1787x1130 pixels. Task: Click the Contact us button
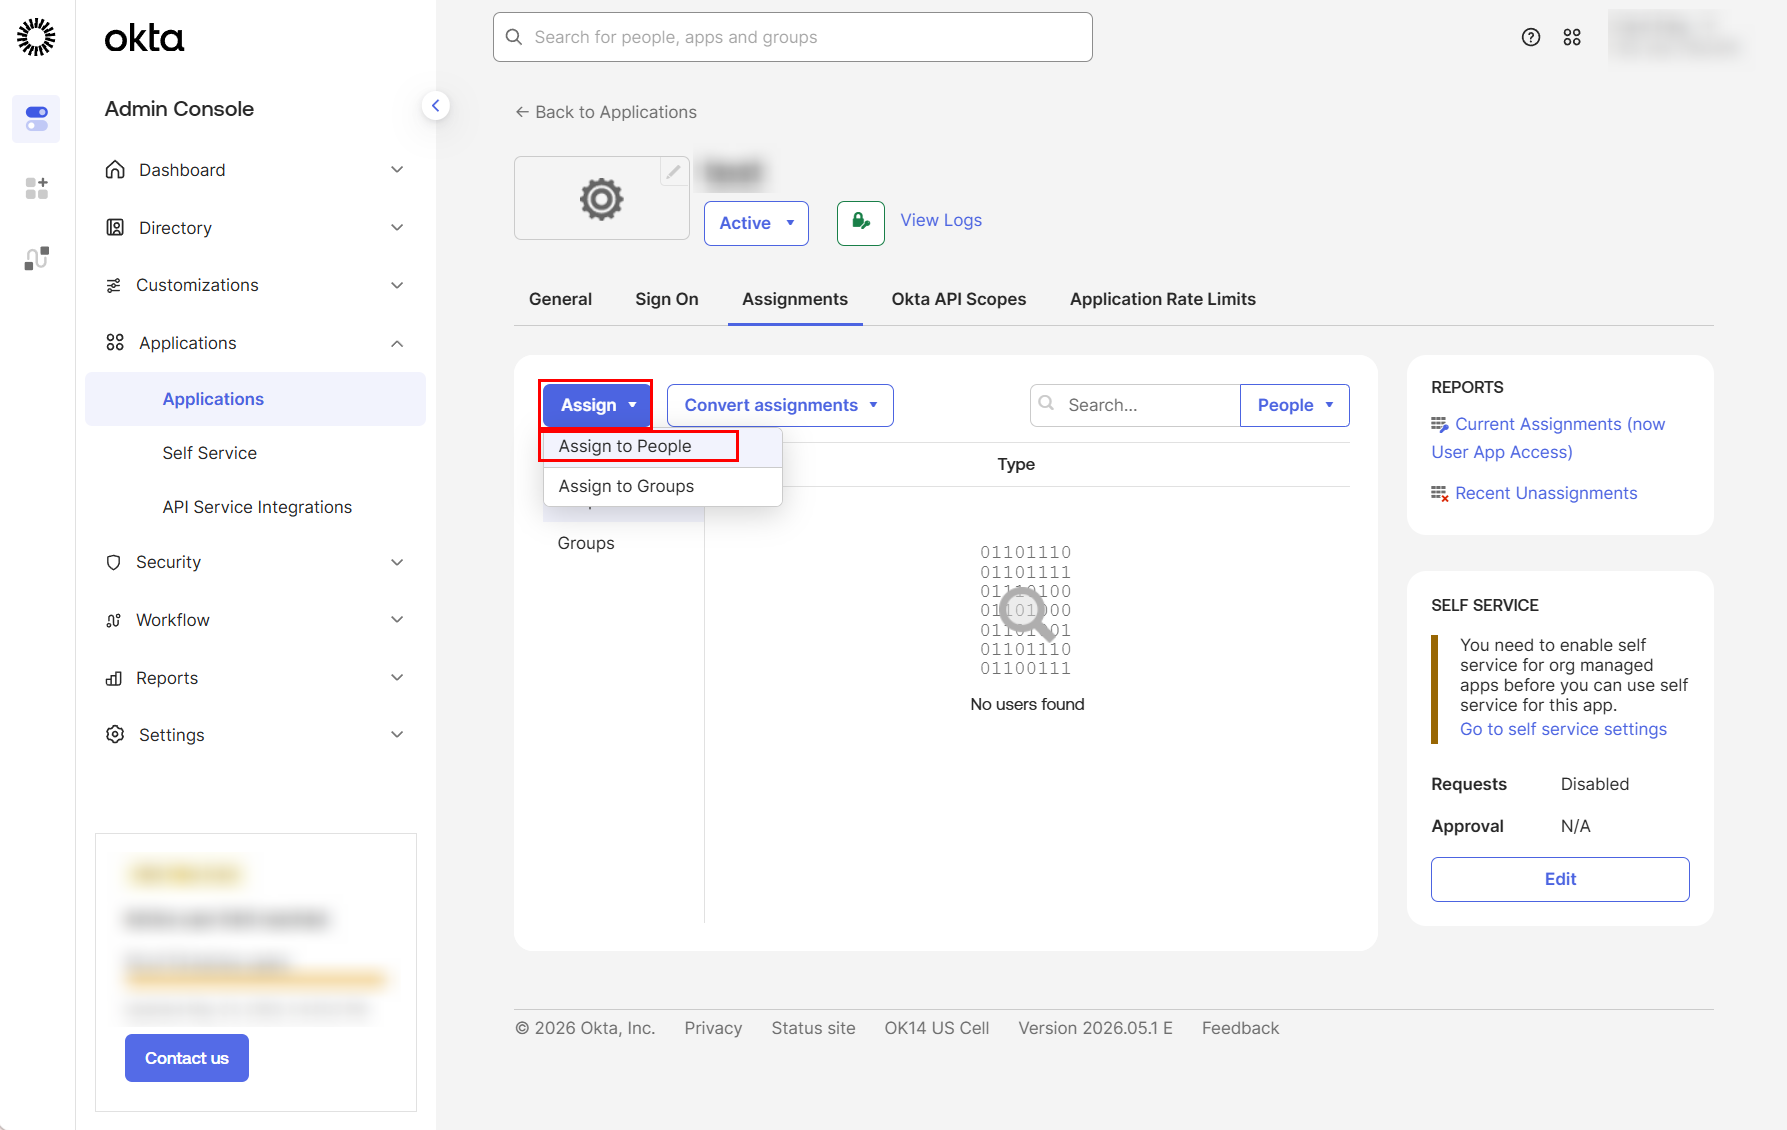point(187,1058)
